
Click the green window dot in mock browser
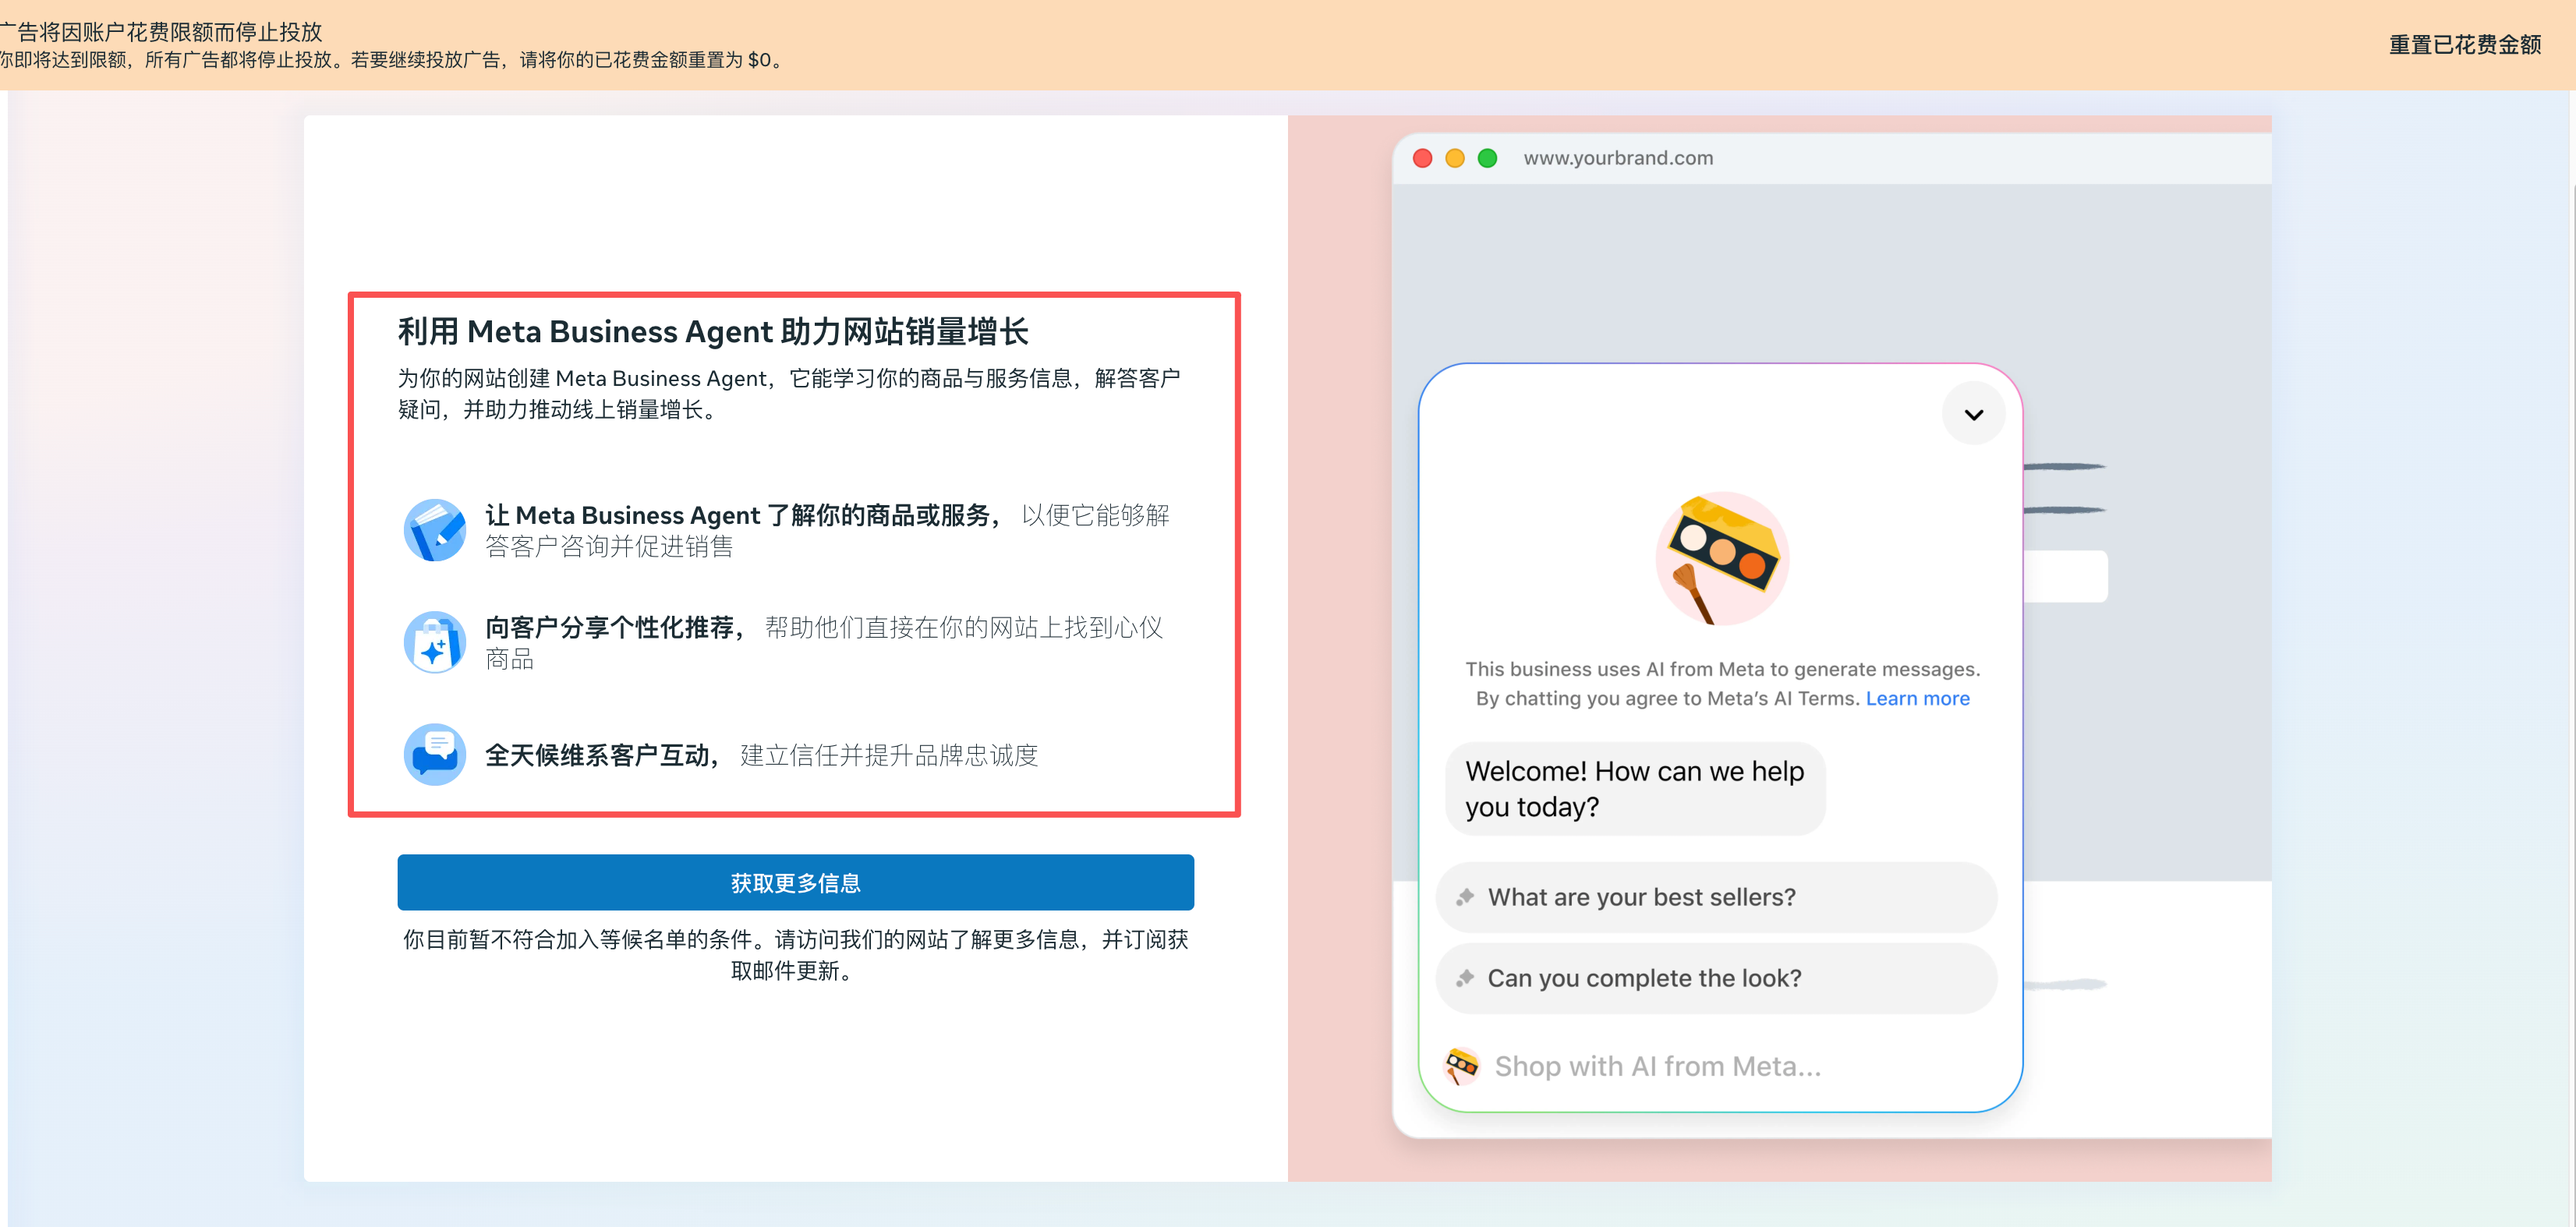(x=1487, y=158)
